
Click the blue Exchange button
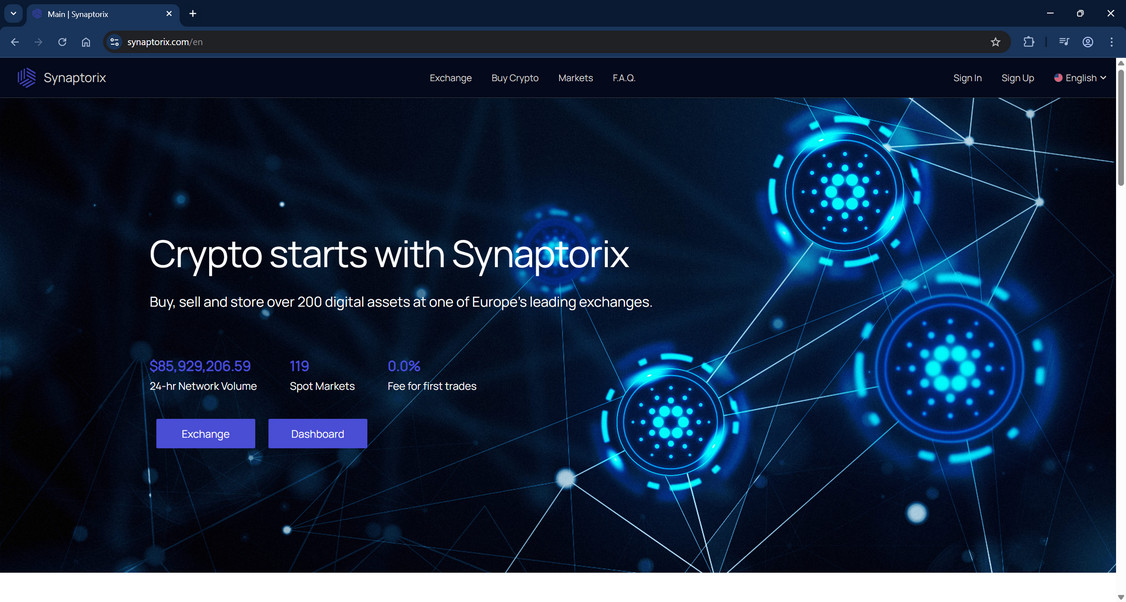click(205, 434)
